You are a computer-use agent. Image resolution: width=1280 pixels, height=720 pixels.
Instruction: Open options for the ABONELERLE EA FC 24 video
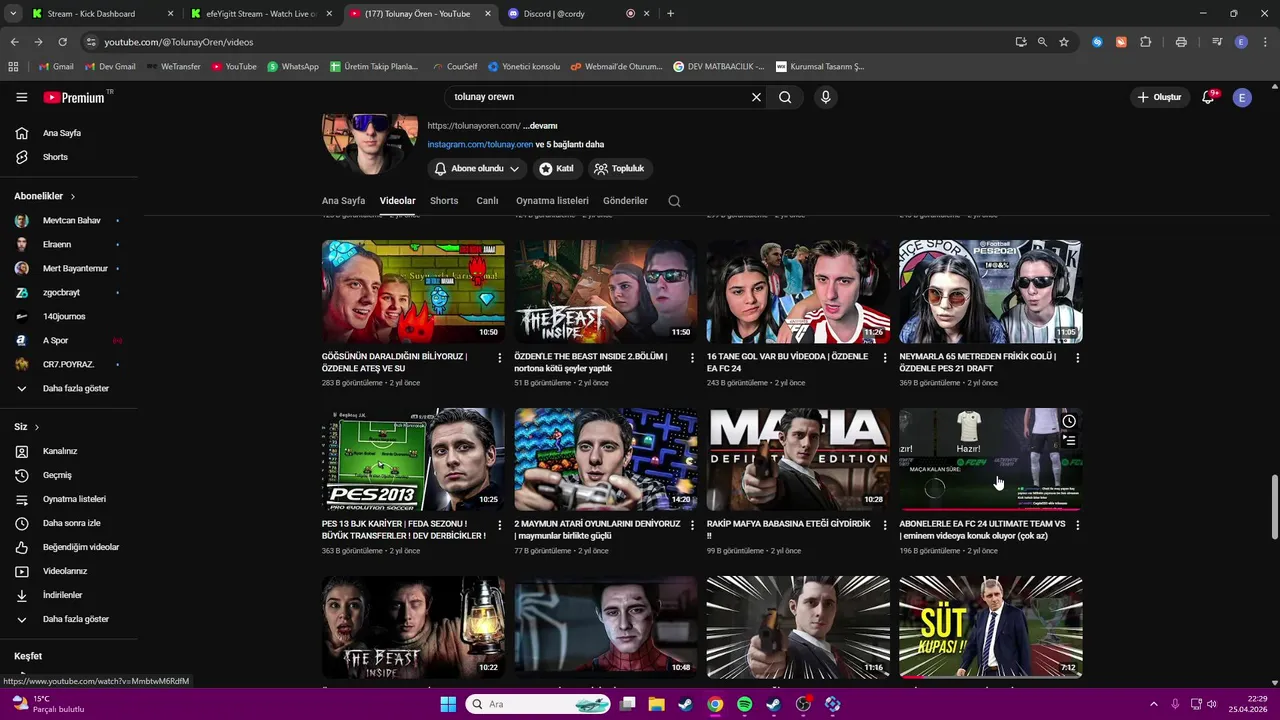[x=1077, y=525]
